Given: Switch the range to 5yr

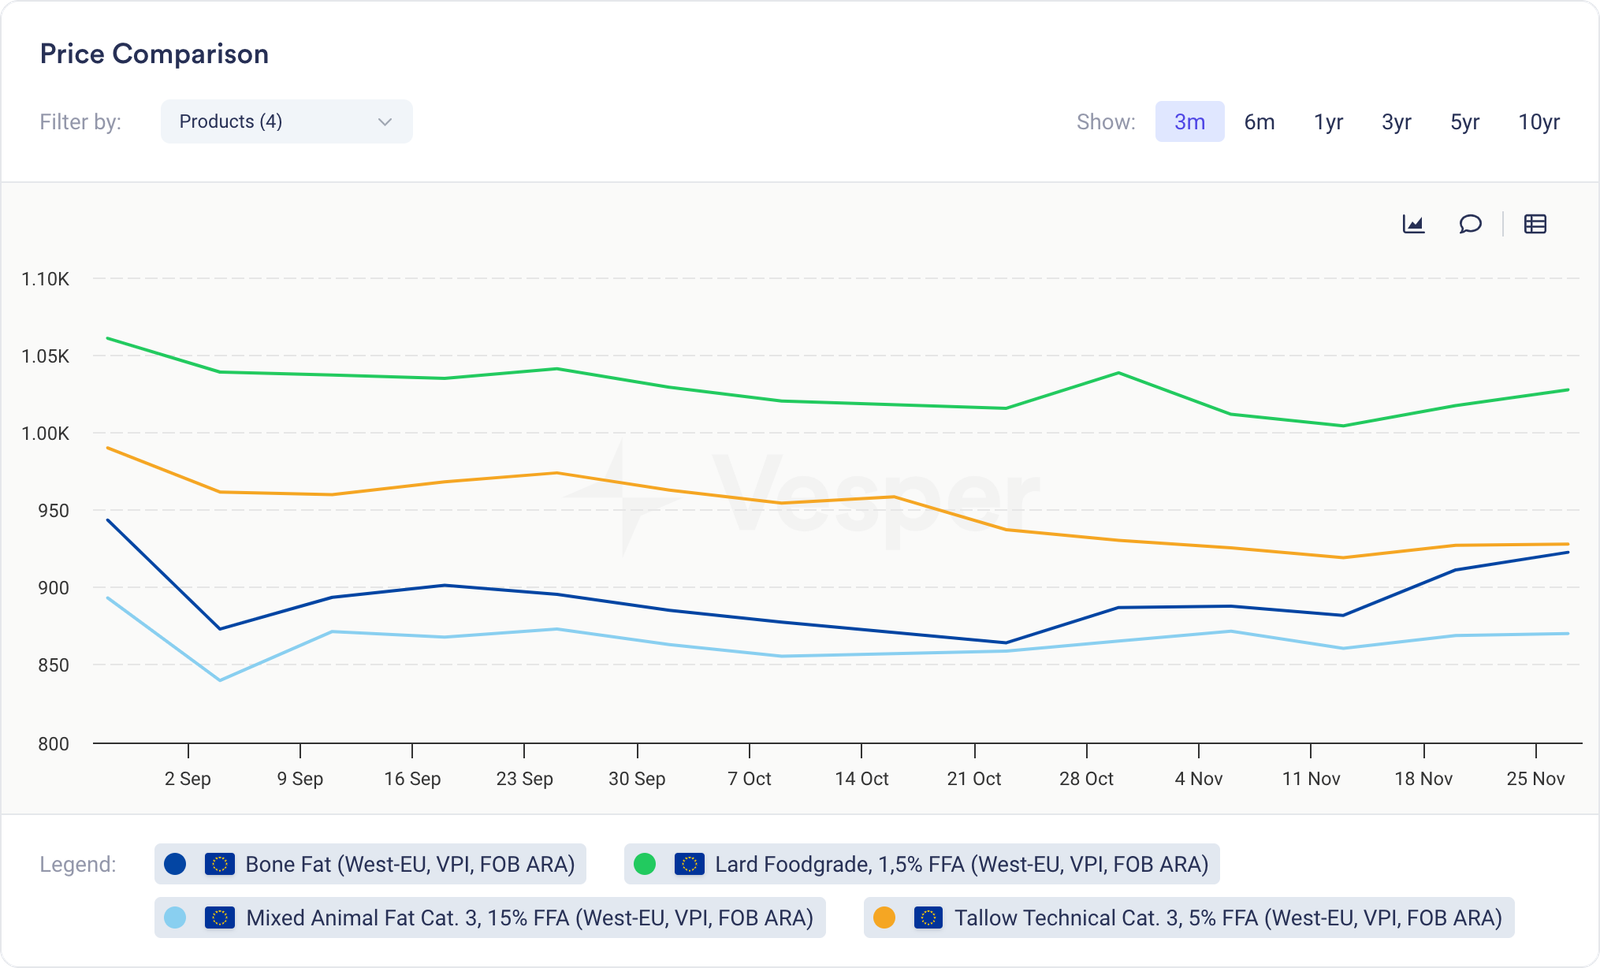Looking at the screenshot, I should pos(1464,122).
